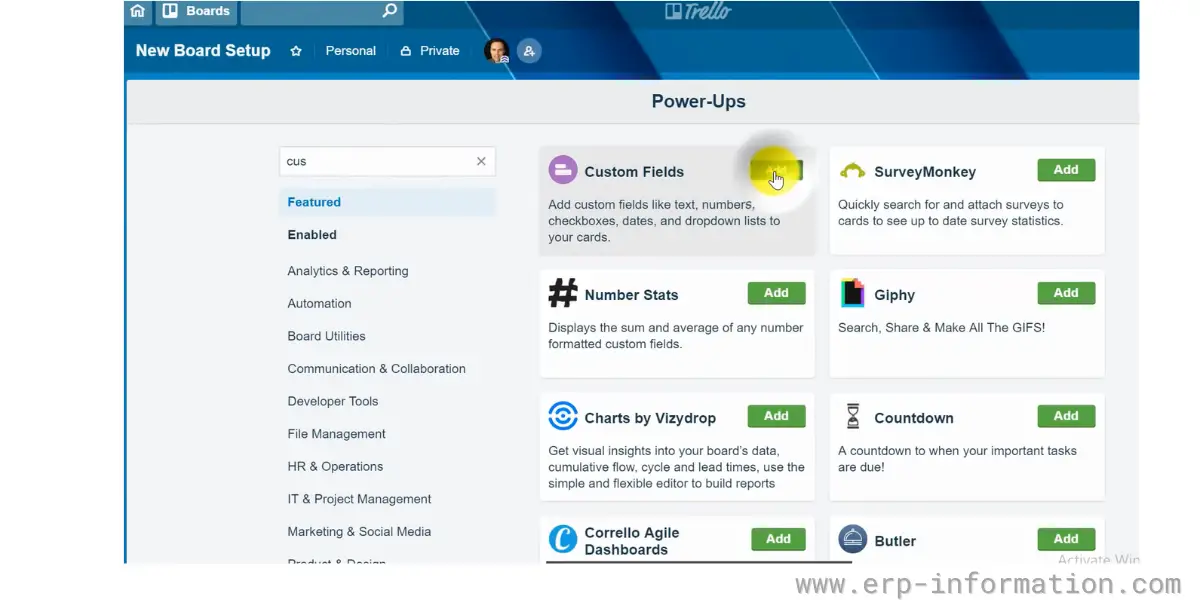
Task: Click the Custom Fields description text
Action: 664,221
